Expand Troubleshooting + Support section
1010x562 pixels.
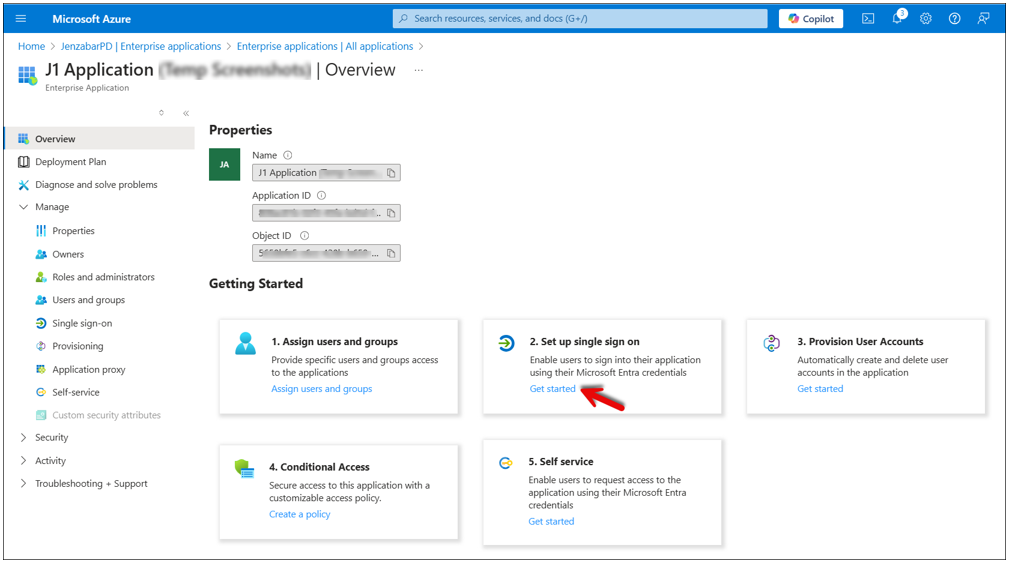click(23, 483)
